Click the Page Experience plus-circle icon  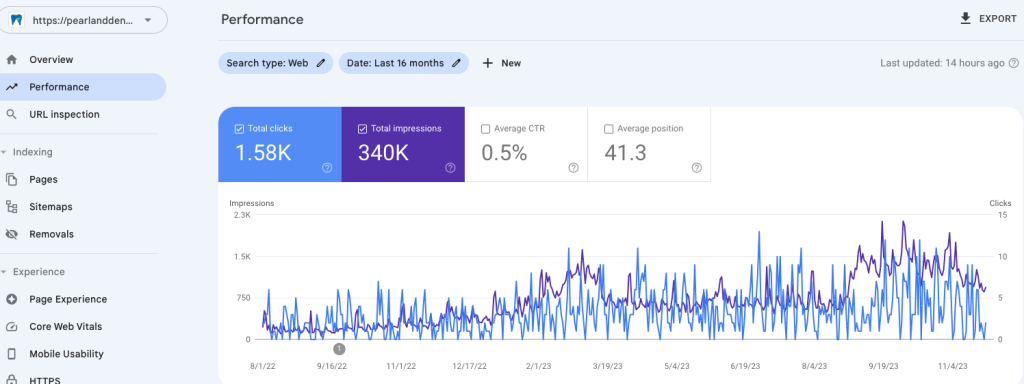[x=11, y=299]
